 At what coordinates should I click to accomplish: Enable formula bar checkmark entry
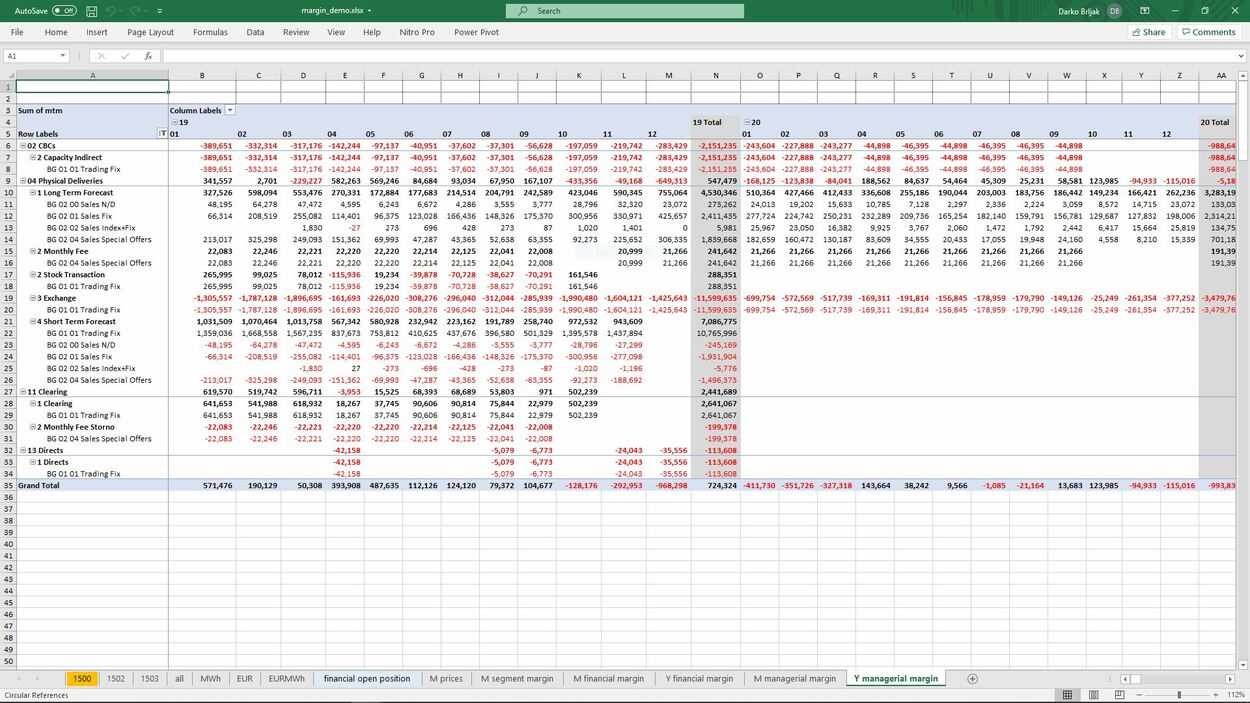[125, 56]
